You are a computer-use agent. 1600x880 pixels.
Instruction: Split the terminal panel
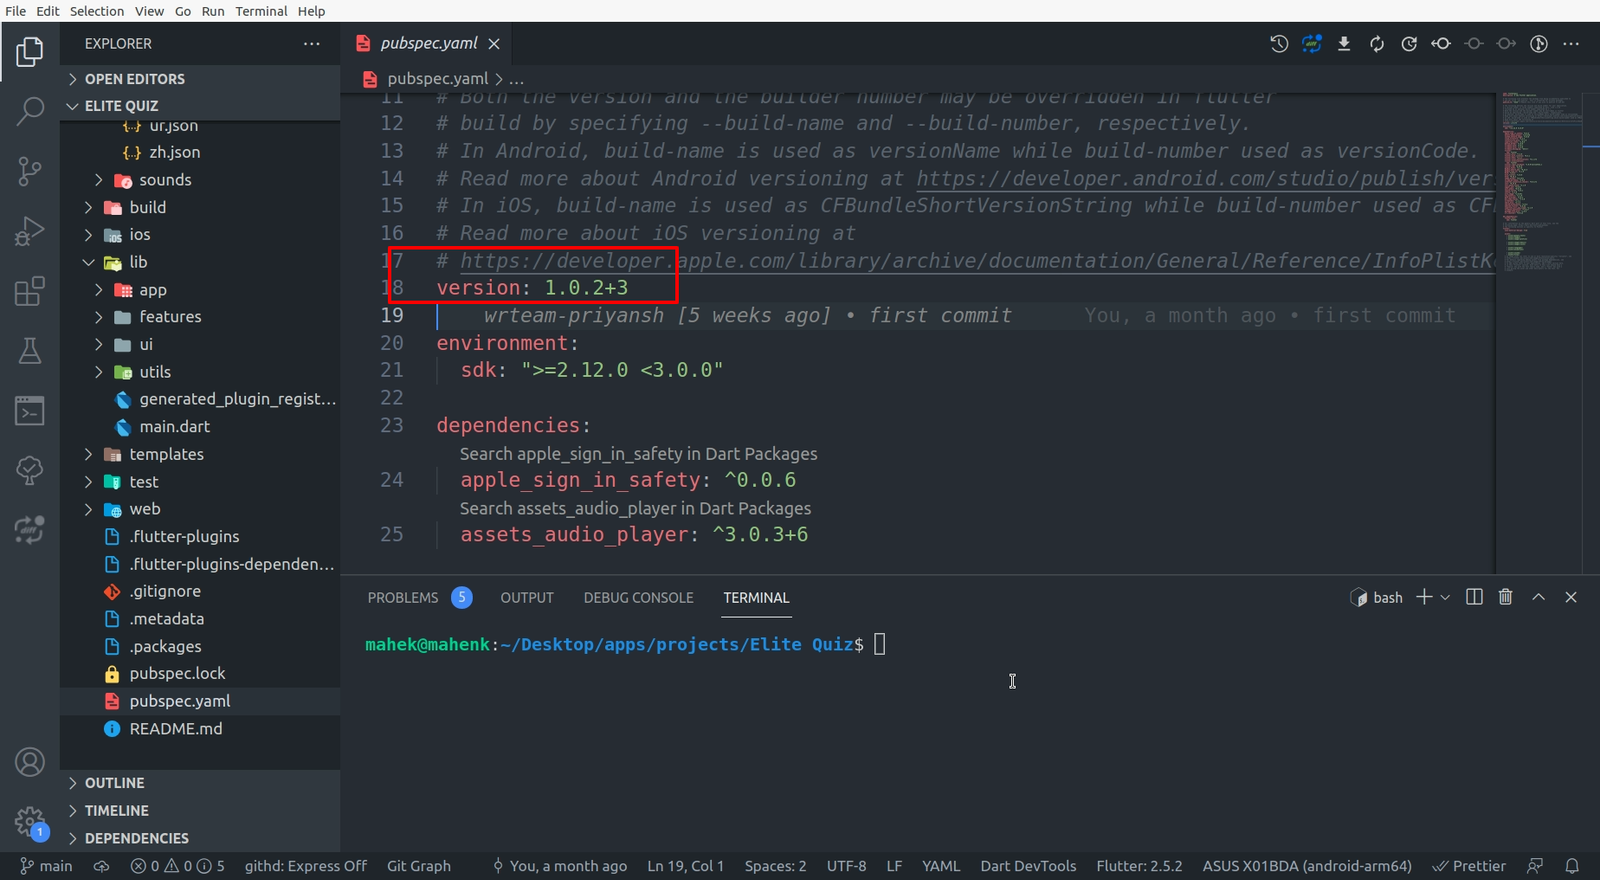(1474, 597)
